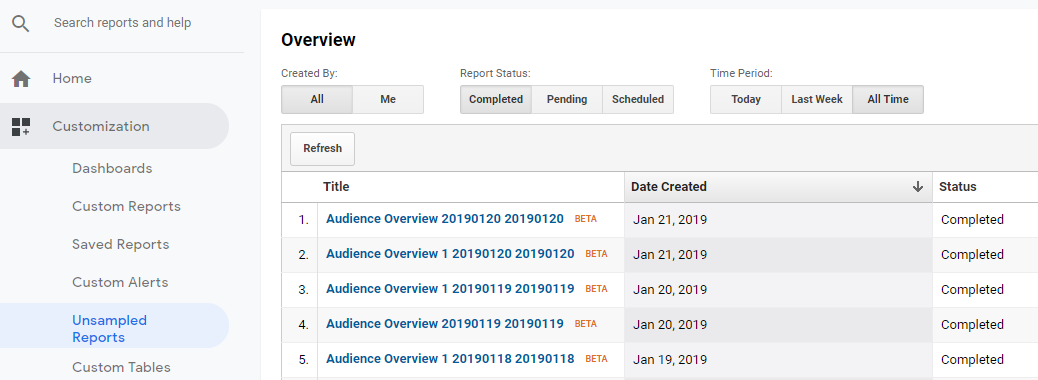The height and width of the screenshot is (380, 1038).
Task: Click the Home house icon
Action: pos(21,79)
